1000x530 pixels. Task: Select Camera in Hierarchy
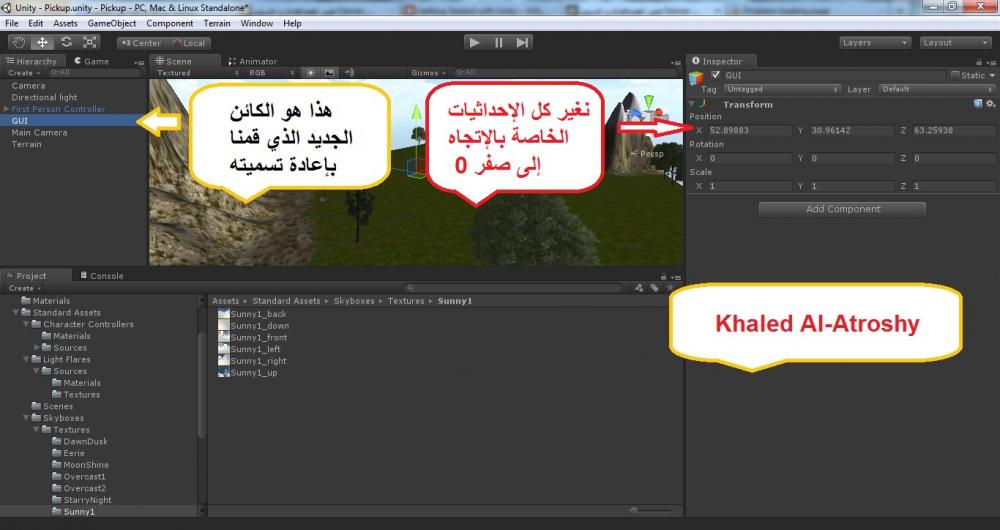[x=28, y=85]
